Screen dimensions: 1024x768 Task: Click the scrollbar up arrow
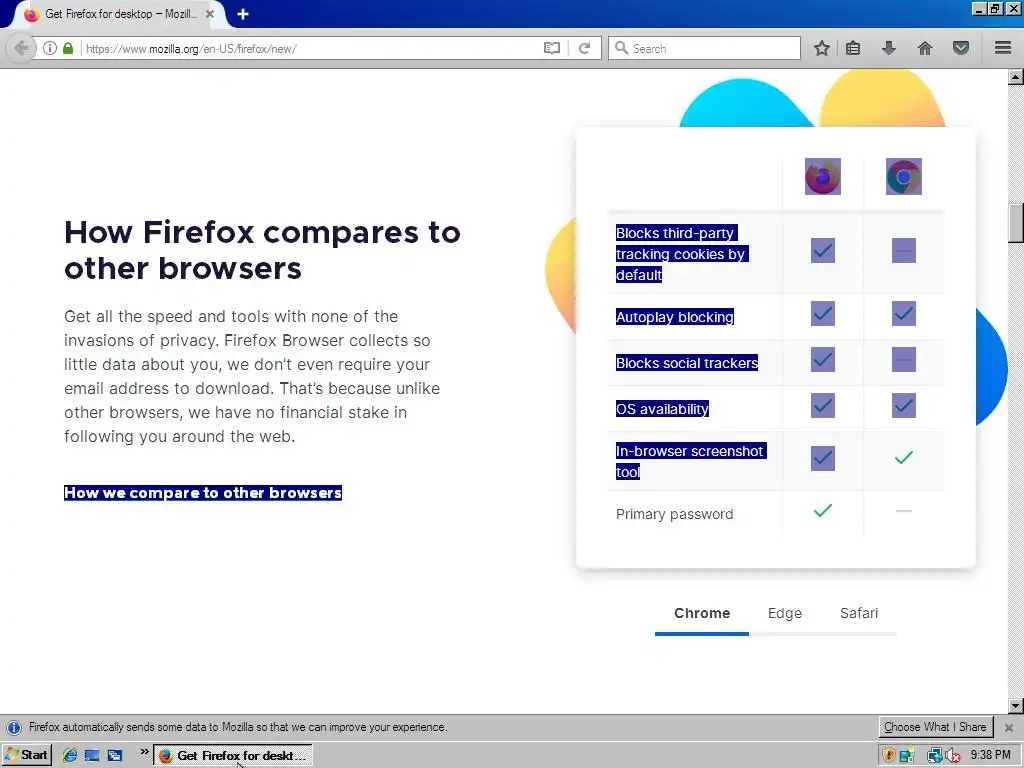tap(1016, 77)
